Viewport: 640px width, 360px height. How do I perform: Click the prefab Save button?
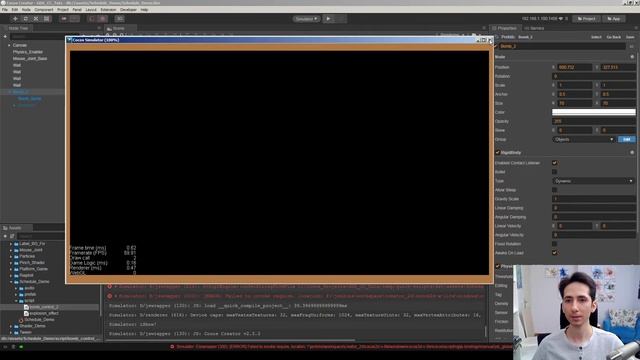[x=630, y=37]
